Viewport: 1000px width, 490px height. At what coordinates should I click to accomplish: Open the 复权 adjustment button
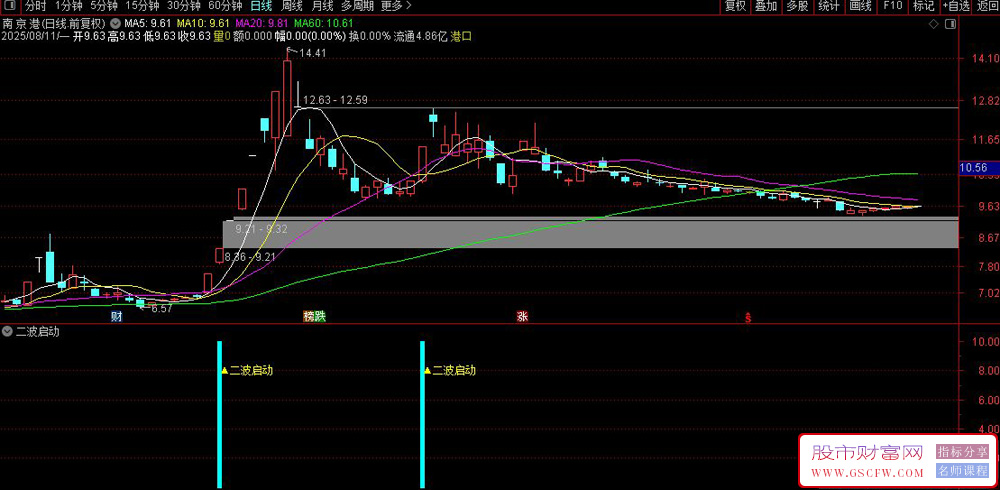click(x=735, y=6)
